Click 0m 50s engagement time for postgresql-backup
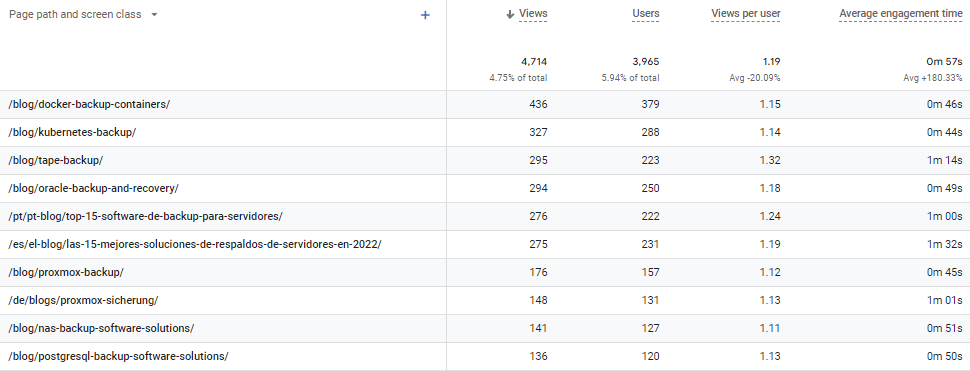 (945, 356)
